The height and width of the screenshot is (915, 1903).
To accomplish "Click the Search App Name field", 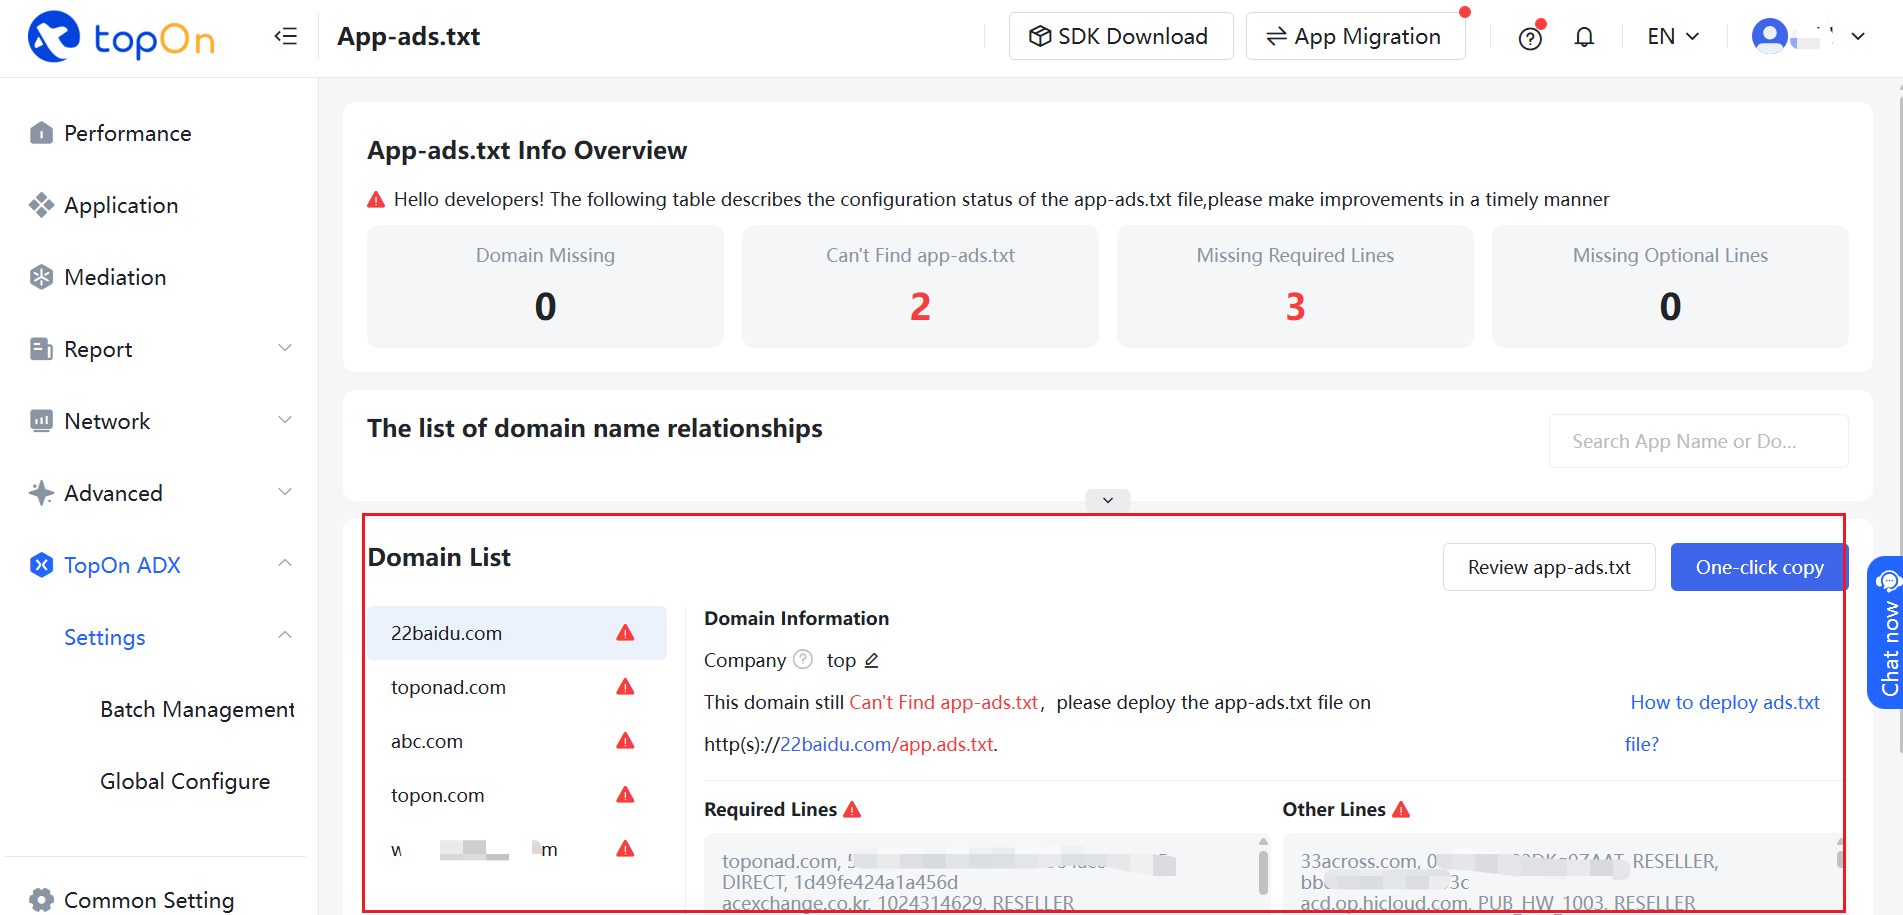I will click(x=1697, y=441).
